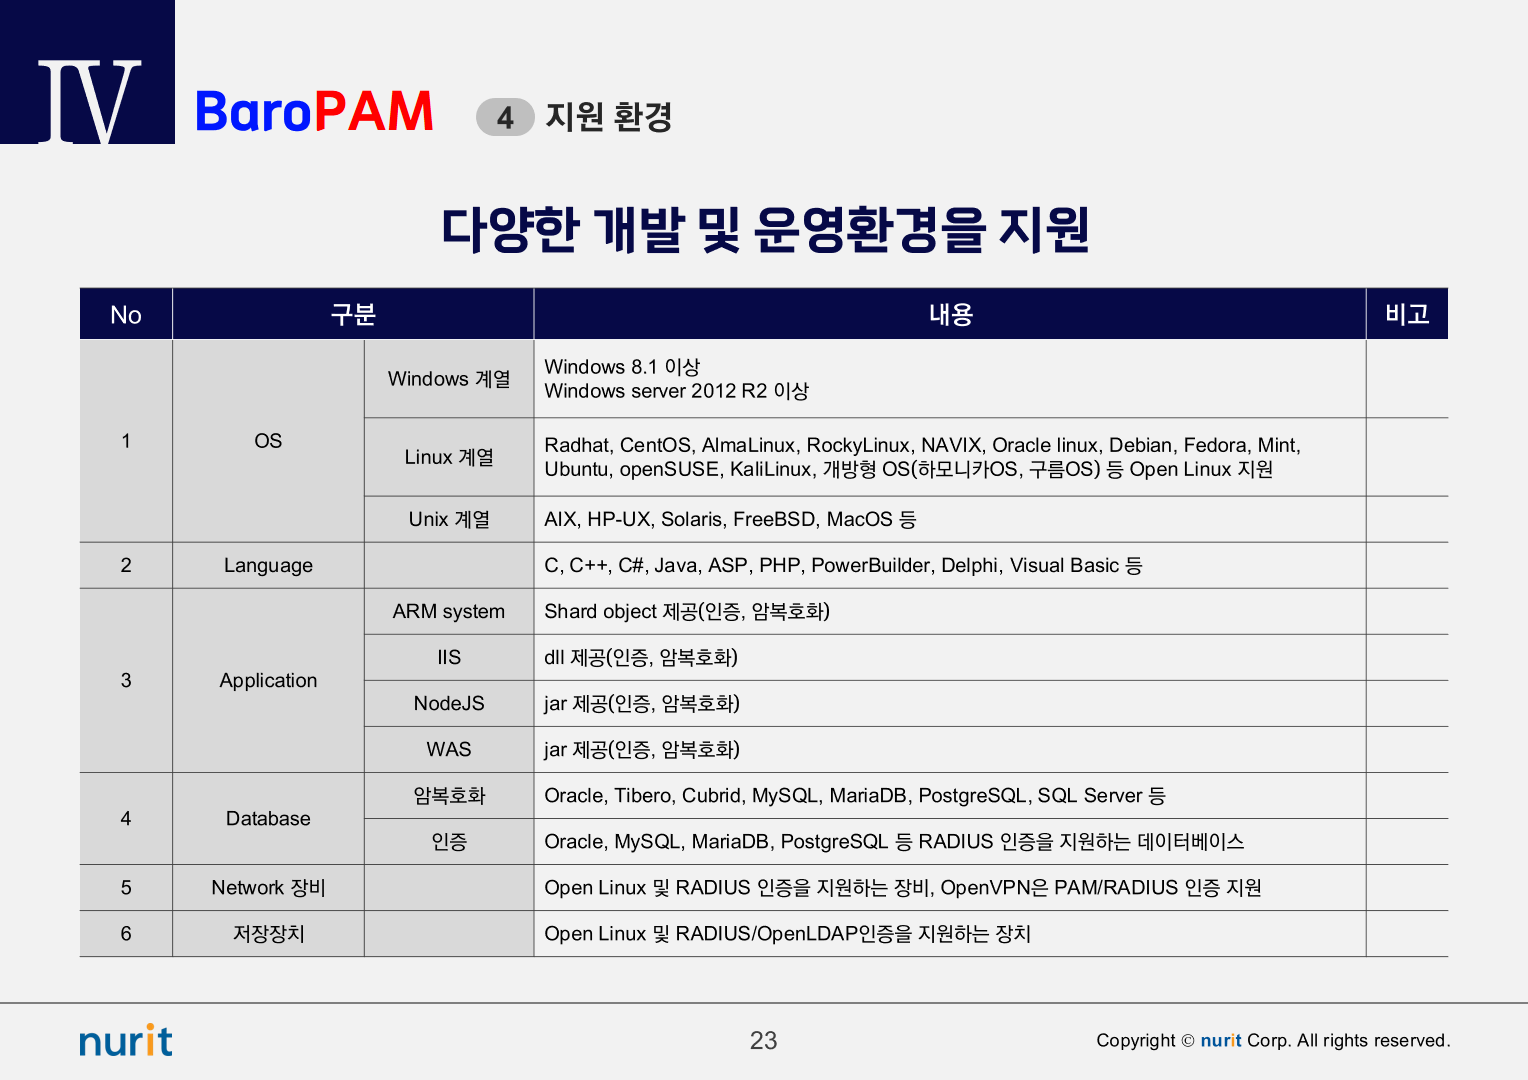Click row number 3 in the No column

[x=126, y=680]
